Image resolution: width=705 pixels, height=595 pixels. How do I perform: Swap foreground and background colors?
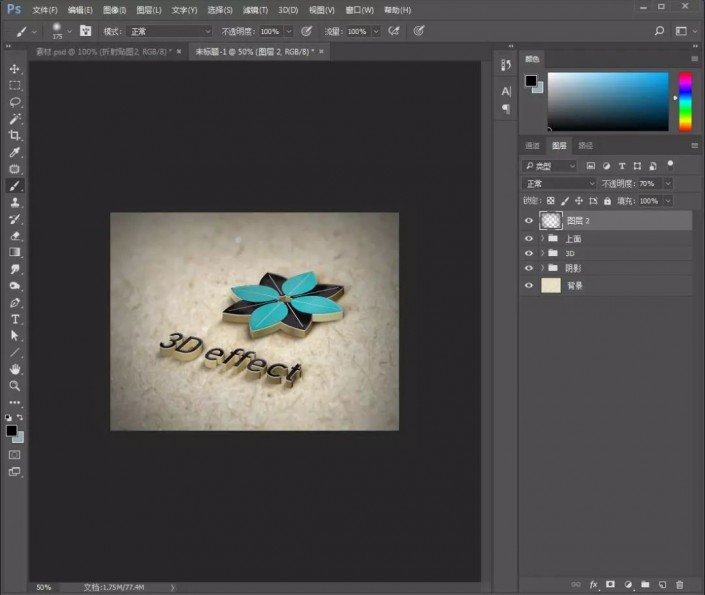[x=20, y=417]
